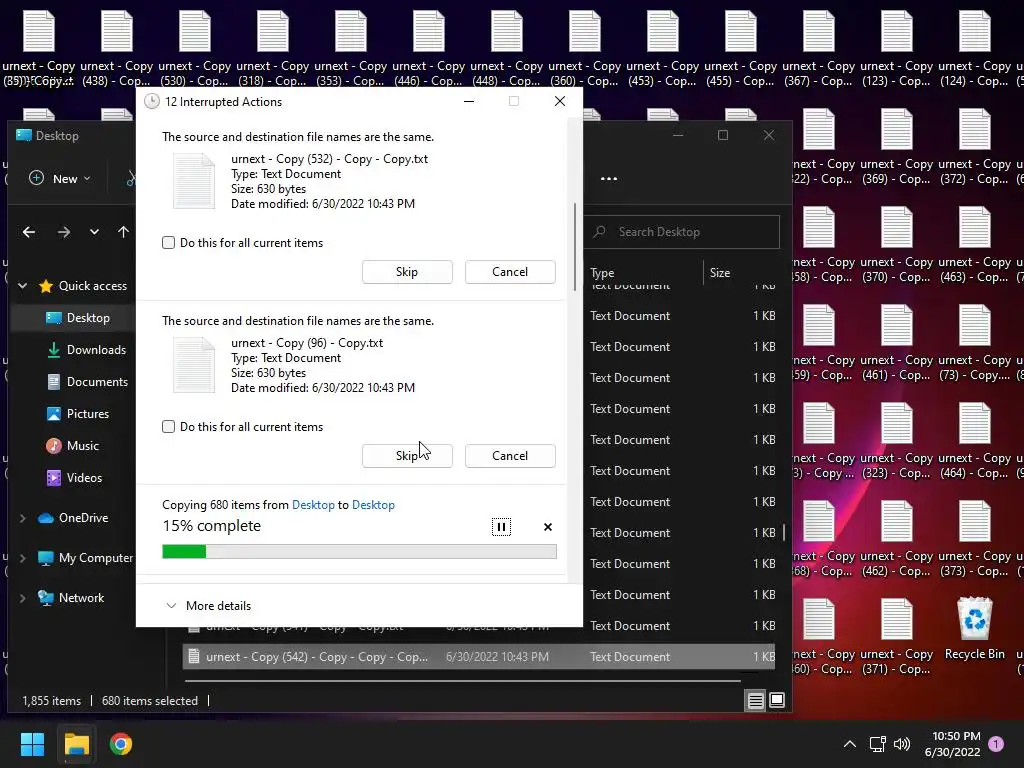Click Explorer vertical scrollbar
Image resolution: width=1024 pixels, height=768 pixels.
coord(784,533)
